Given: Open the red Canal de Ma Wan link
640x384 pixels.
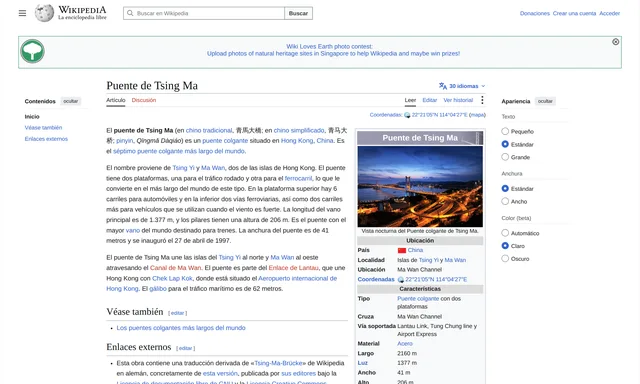Looking at the screenshot, I should click(176, 268).
